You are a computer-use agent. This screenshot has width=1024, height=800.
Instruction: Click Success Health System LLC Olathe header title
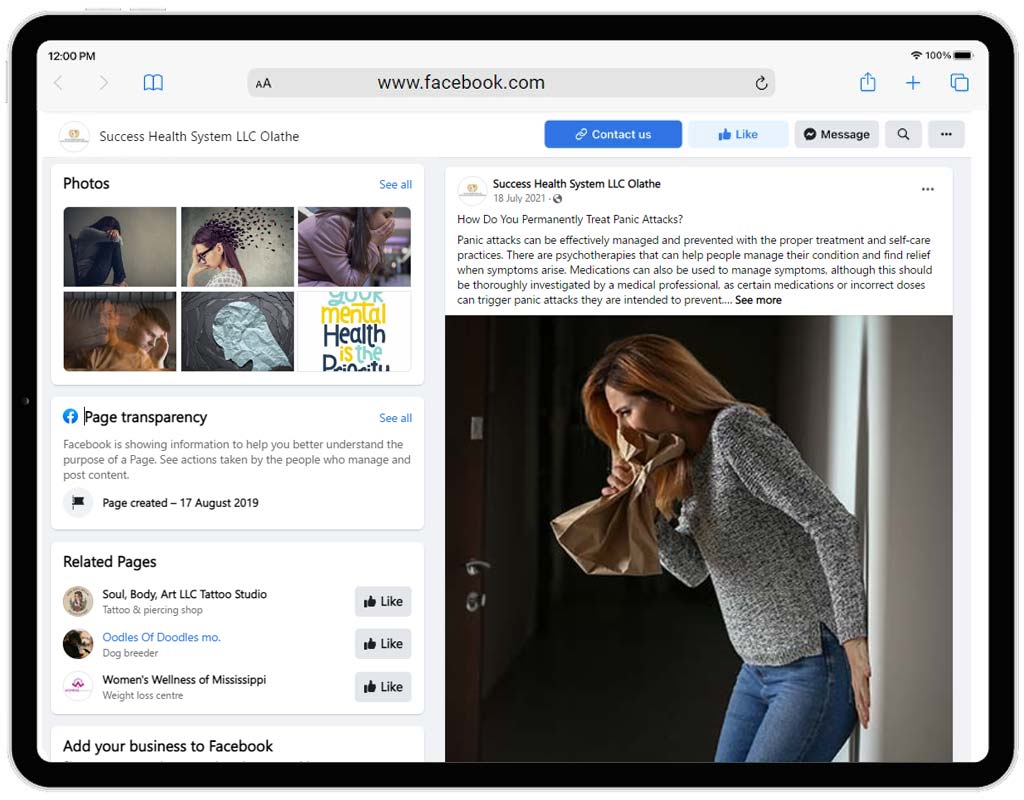point(199,136)
